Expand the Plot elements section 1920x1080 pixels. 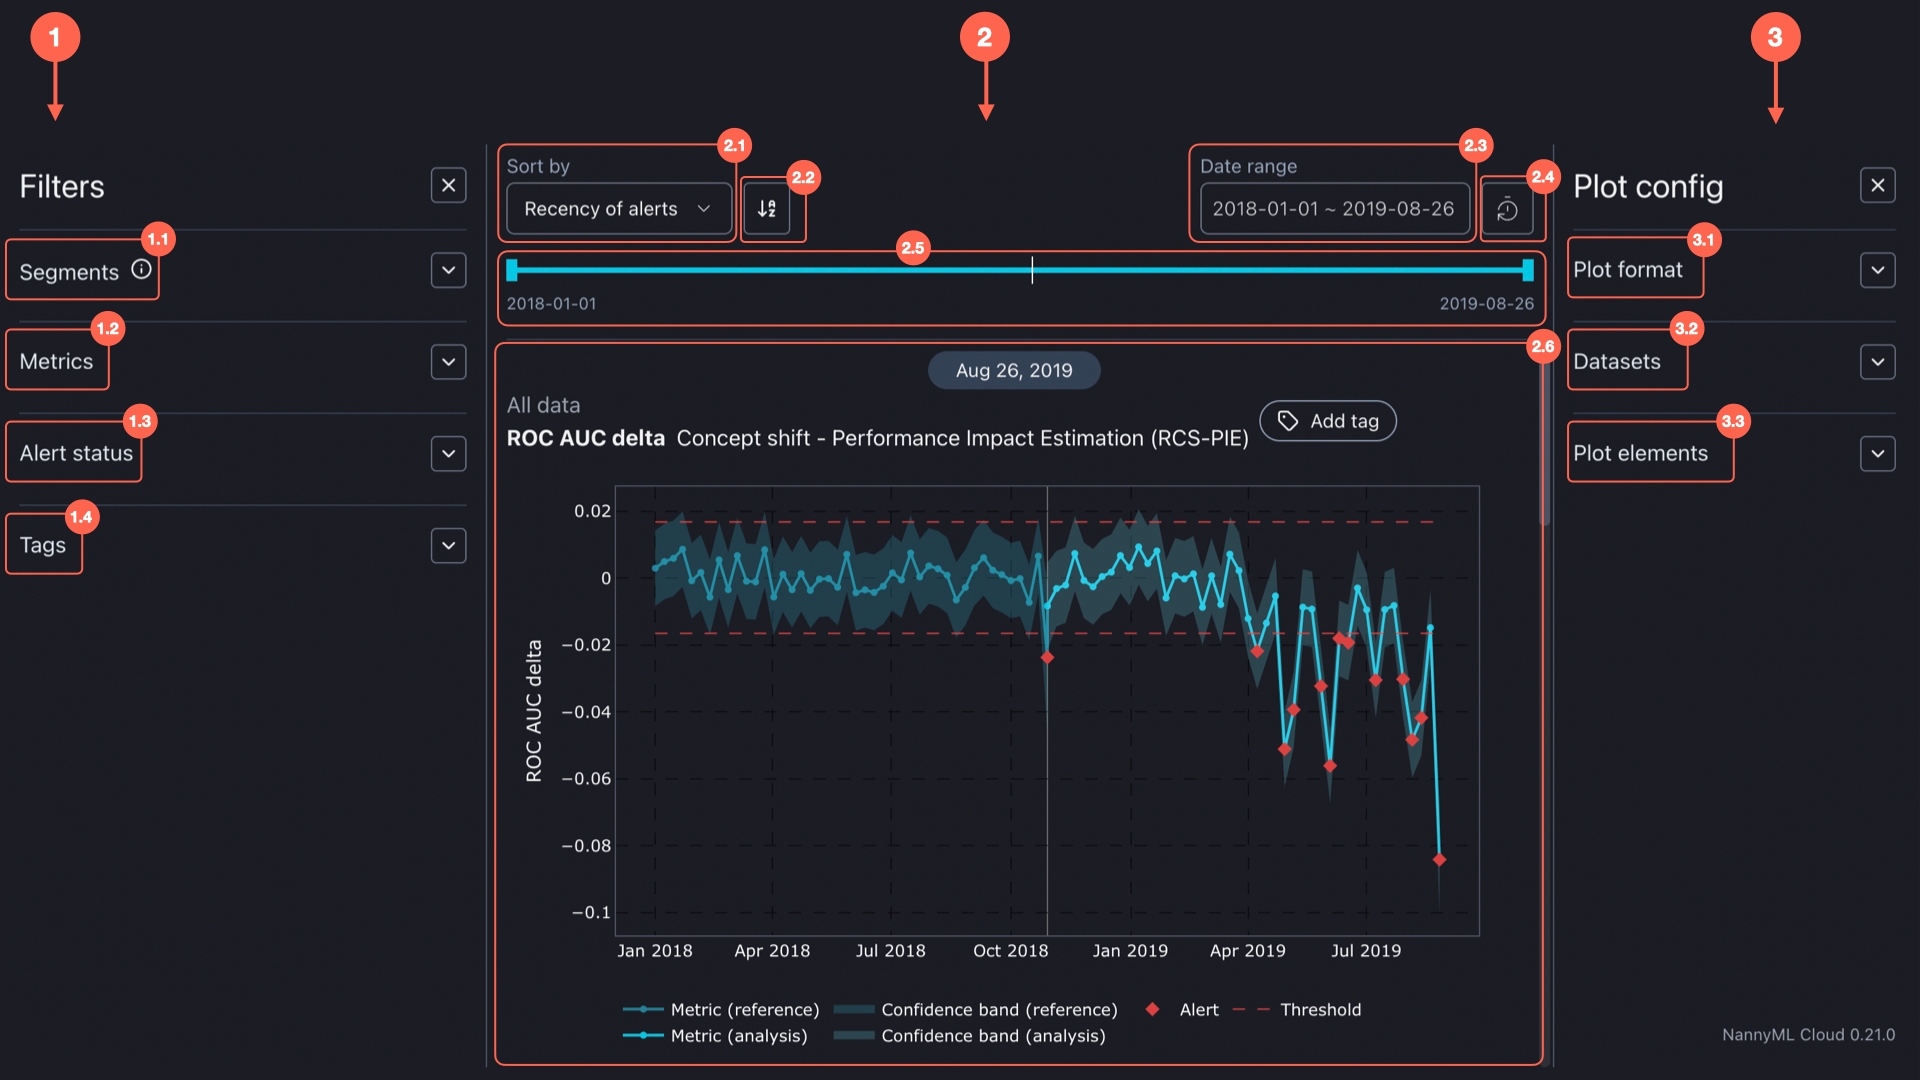tap(1877, 453)
